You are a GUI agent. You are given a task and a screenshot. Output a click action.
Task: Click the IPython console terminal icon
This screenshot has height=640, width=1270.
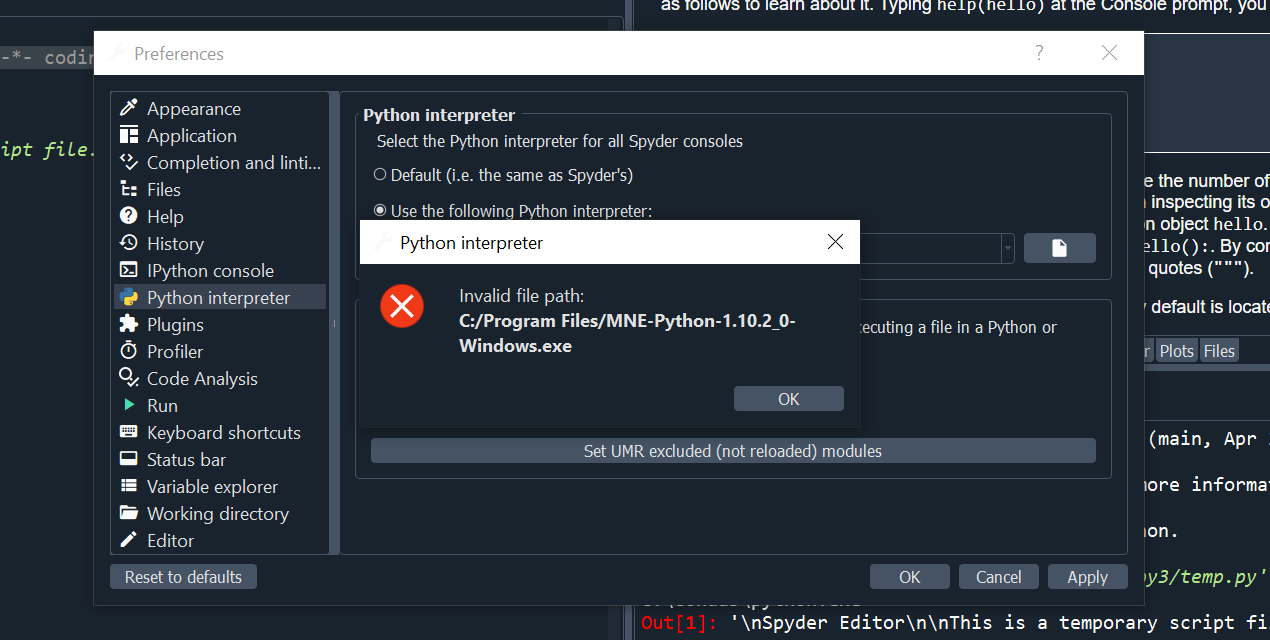click(x=128, y=270)
